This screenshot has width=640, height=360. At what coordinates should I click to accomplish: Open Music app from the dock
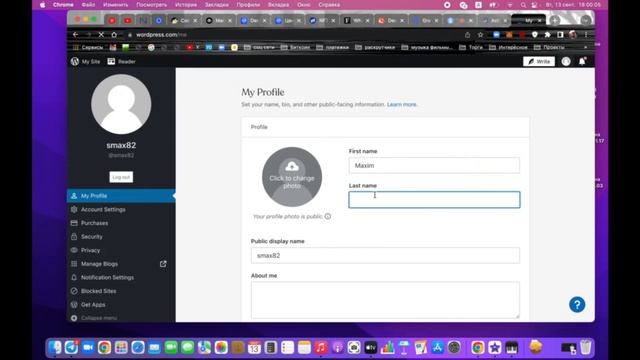[x=321, y=347]
